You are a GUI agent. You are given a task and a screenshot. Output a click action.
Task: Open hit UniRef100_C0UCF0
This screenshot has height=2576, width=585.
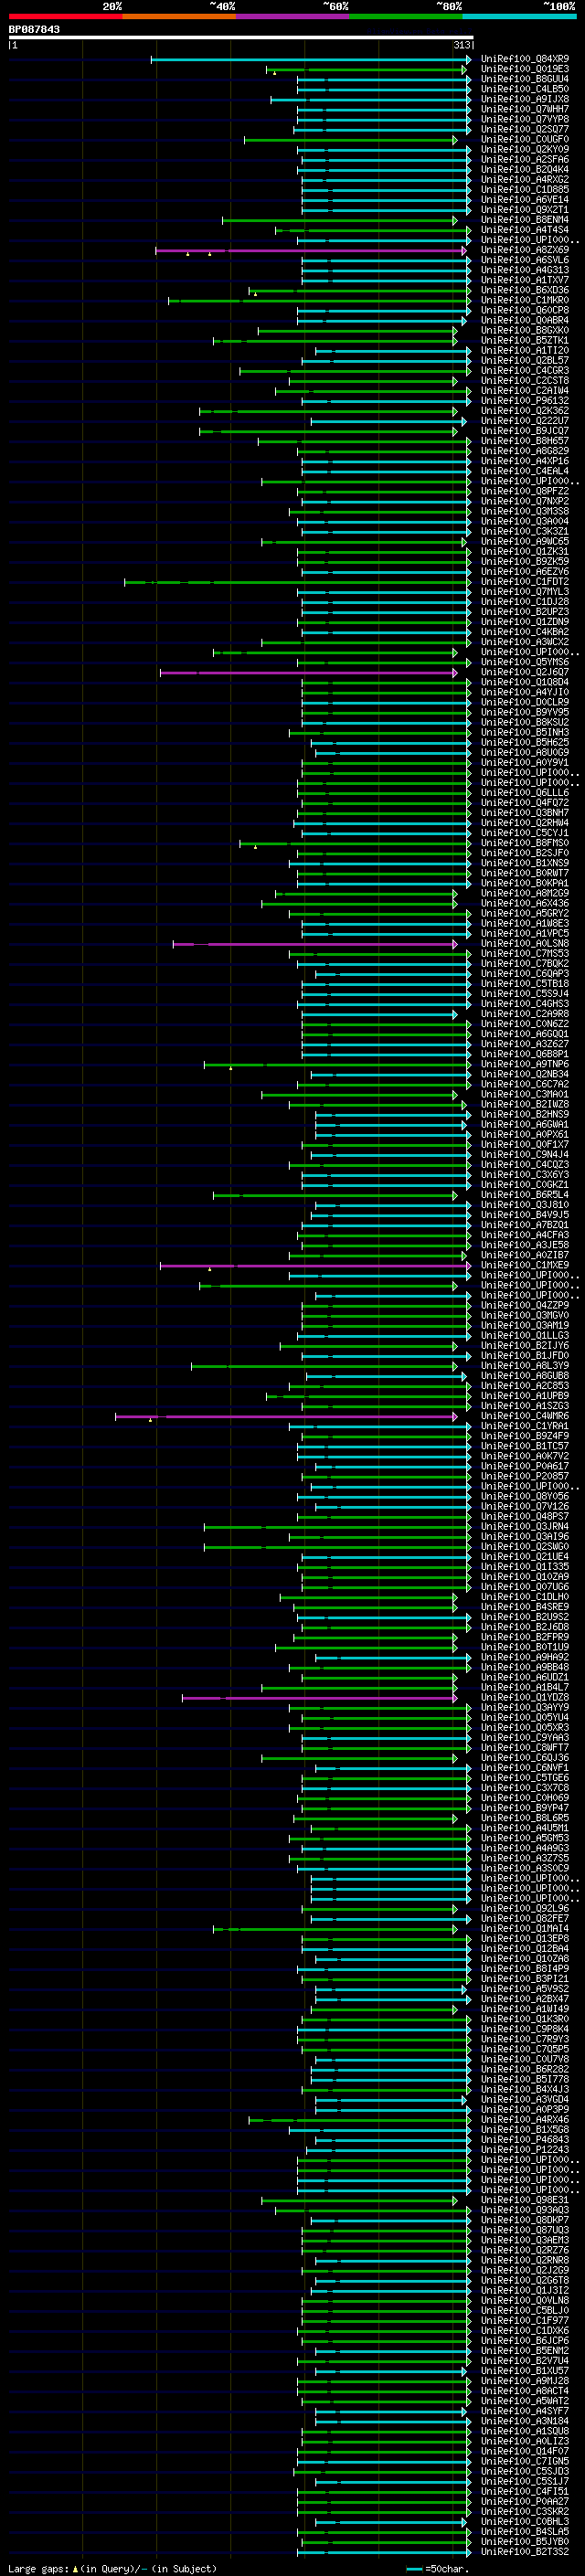(x=524, y=139)
